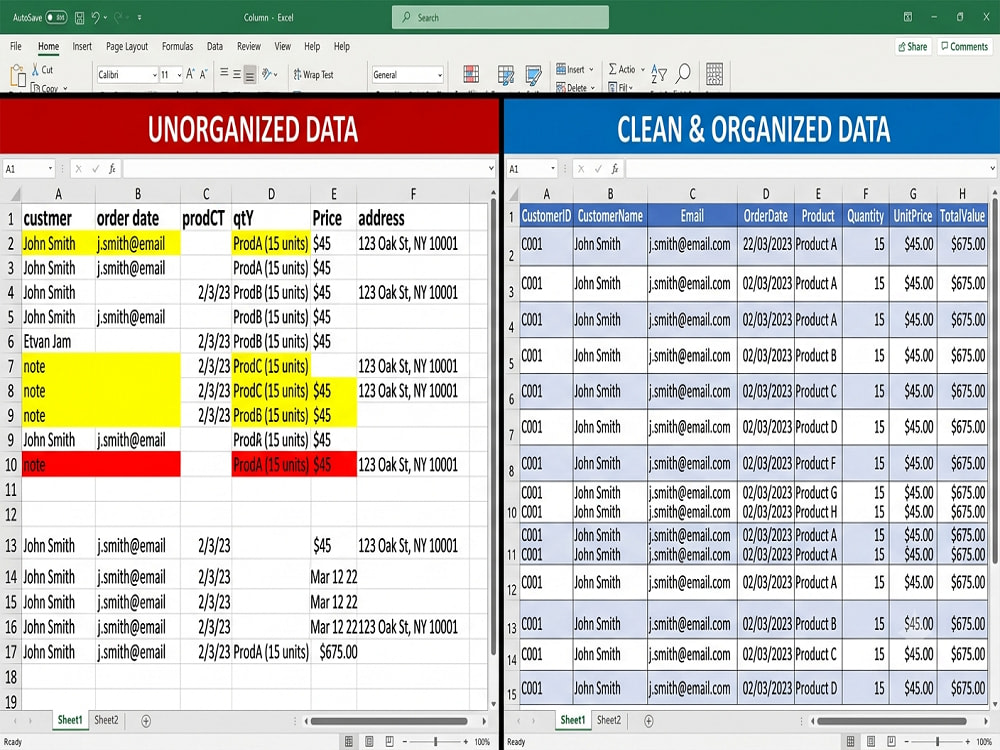Click the highlighted Bottom Align icon

[250, 75]
